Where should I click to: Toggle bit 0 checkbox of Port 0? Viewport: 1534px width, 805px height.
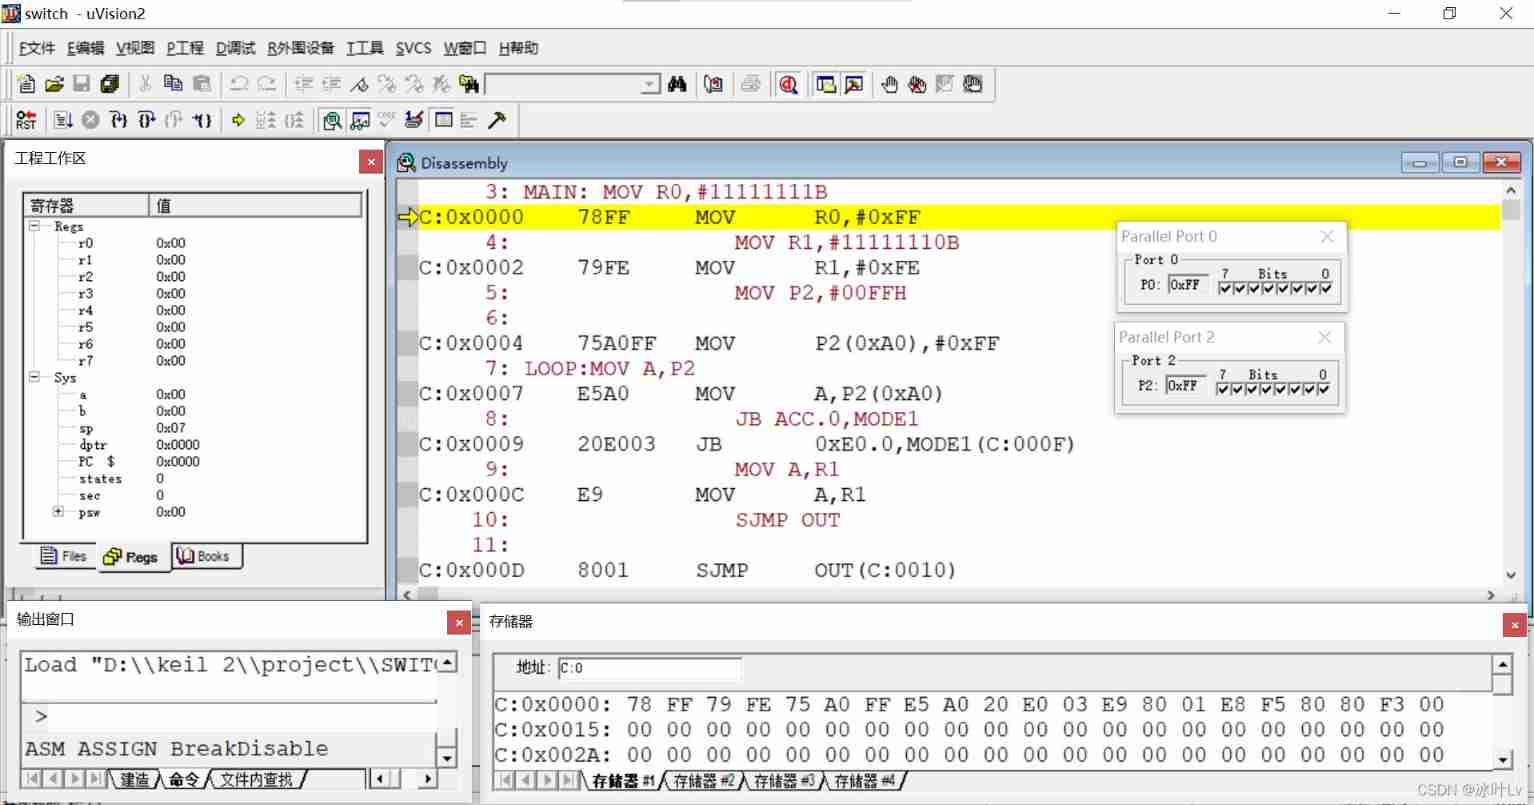tap(1326, 288)
